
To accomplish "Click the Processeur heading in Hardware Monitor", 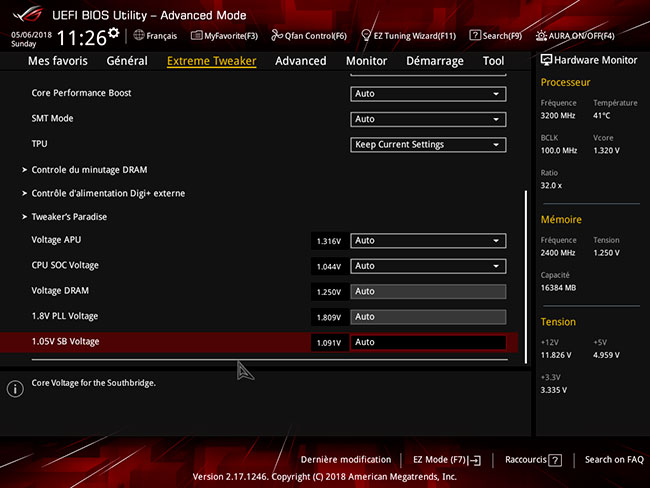I will 565,83.
